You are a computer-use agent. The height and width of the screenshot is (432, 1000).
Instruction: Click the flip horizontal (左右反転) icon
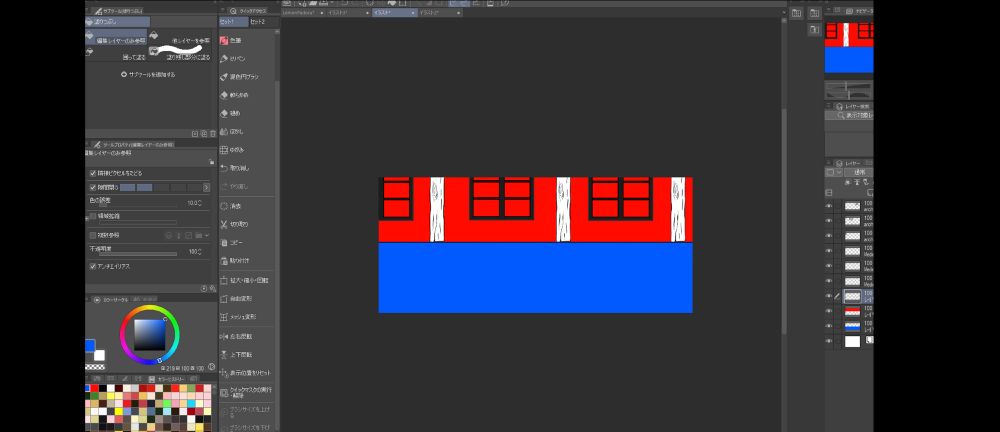click(x=224, y=336)
